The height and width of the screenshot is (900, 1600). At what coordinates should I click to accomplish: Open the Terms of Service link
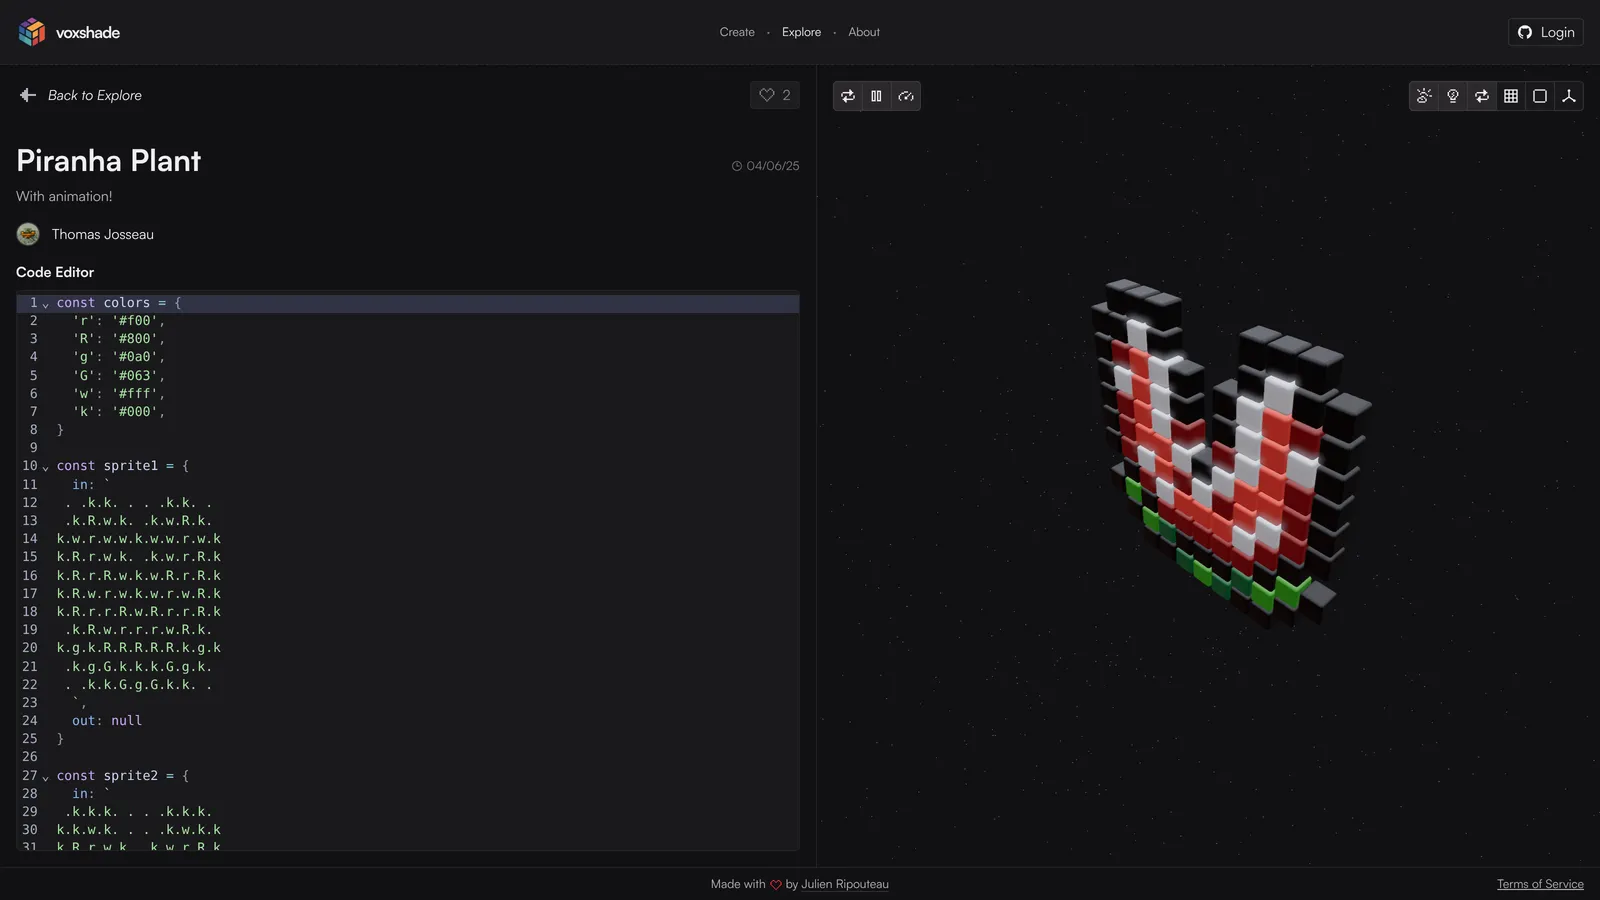[1540, 884]
